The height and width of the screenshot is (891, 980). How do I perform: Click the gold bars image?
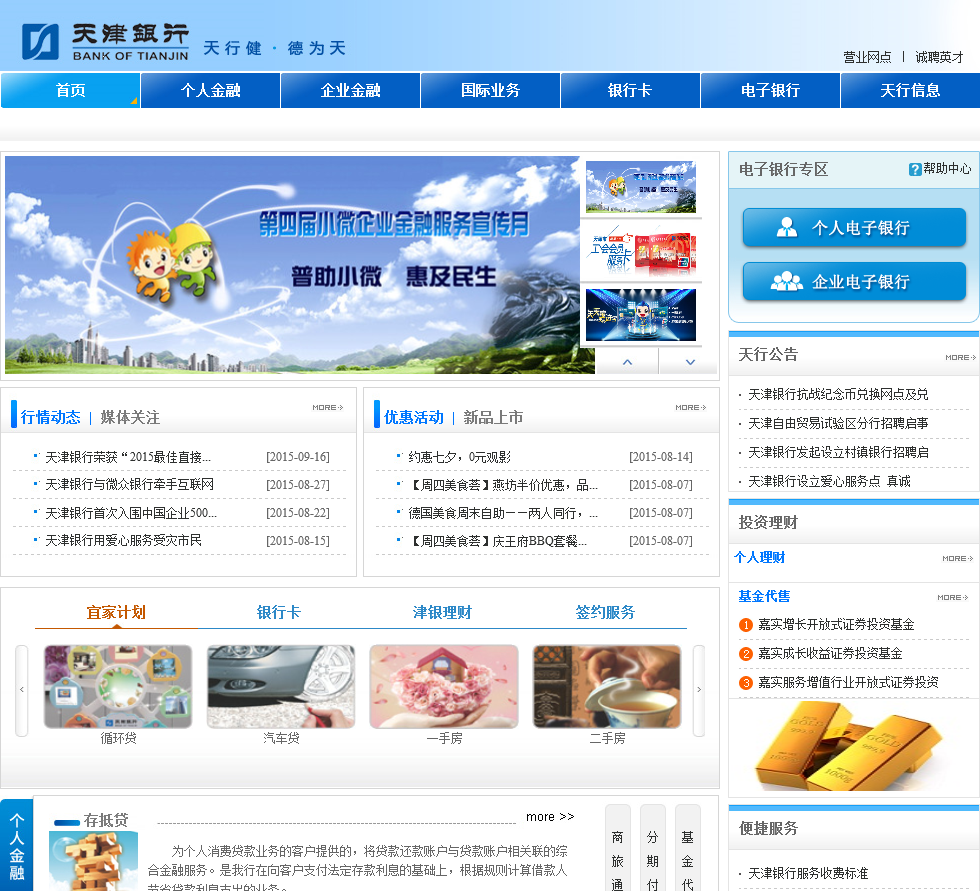click(x=849, y=745)
